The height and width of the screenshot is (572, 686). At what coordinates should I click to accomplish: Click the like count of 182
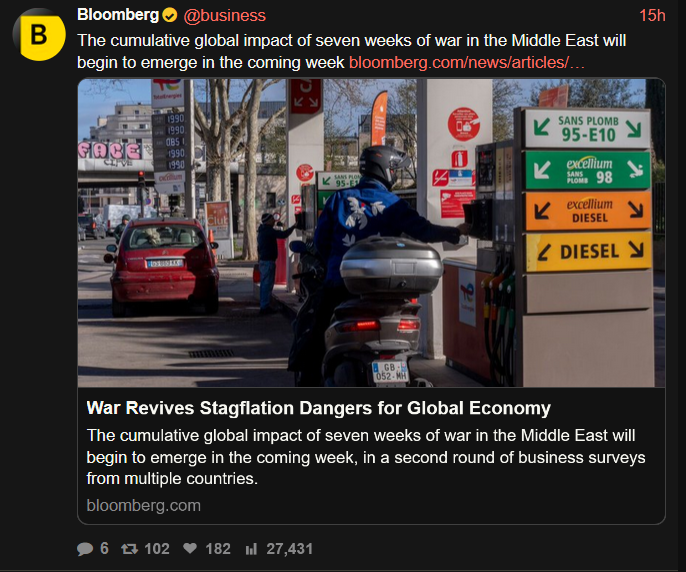point(218,549)
